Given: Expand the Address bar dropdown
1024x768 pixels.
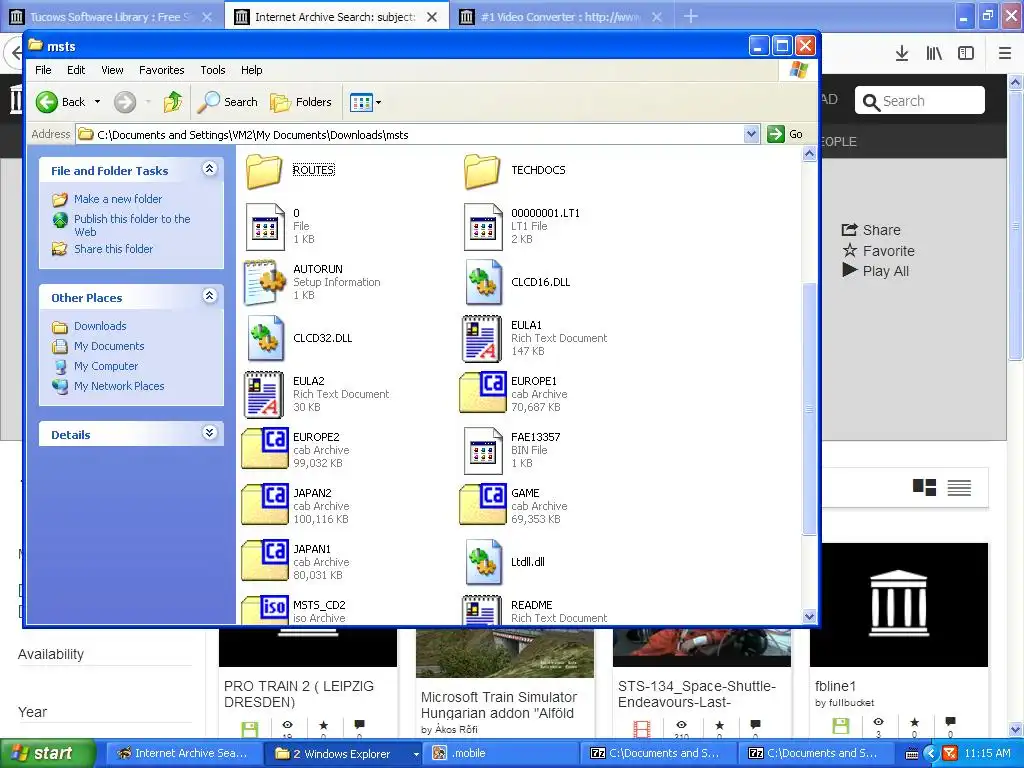Looking at the screenshot, I should [x=752, y=135].
